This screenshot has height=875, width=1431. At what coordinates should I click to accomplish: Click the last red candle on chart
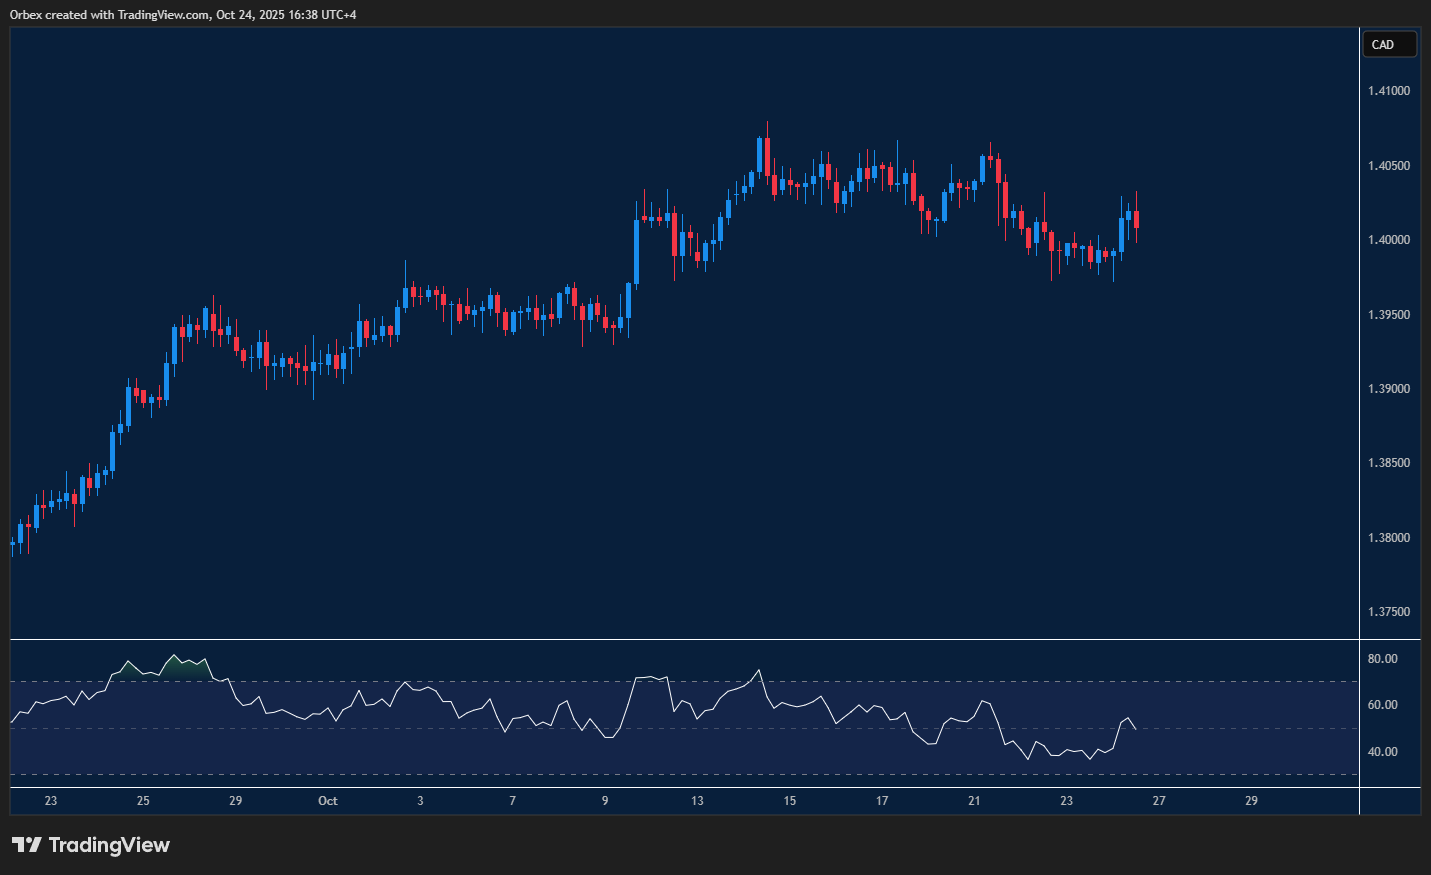(x=1136, y=220)
